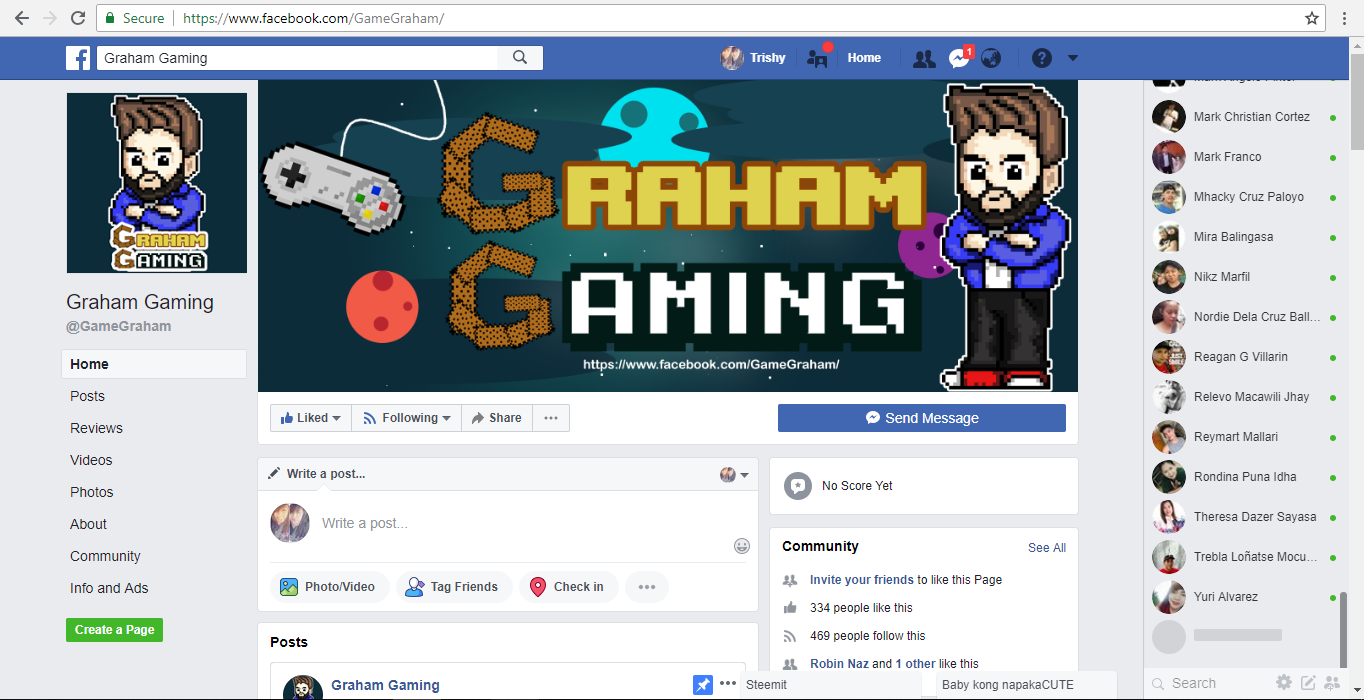
Task: Bookmark this page with star icon
Action: 1312,18
